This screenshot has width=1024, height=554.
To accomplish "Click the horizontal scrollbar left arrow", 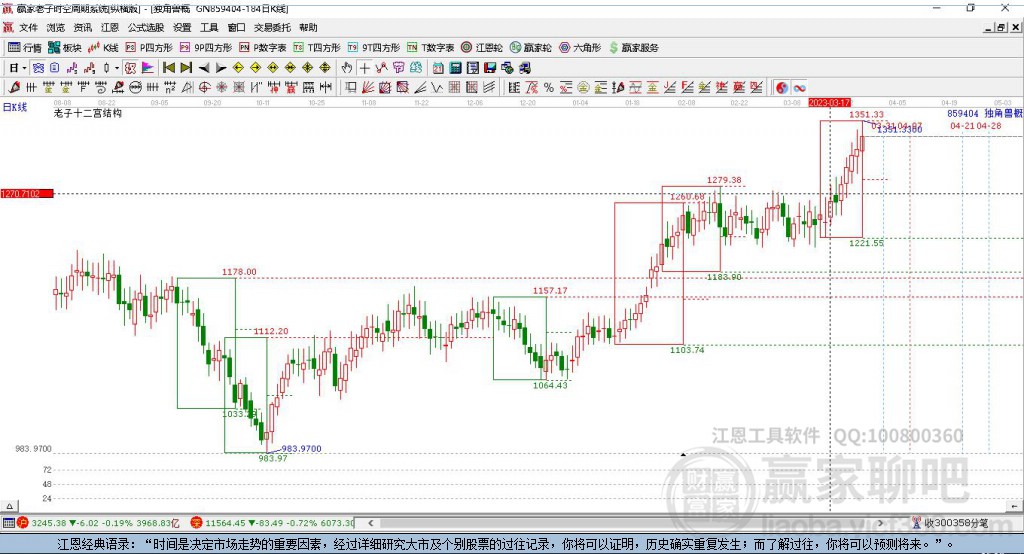I will coord(371,523).
